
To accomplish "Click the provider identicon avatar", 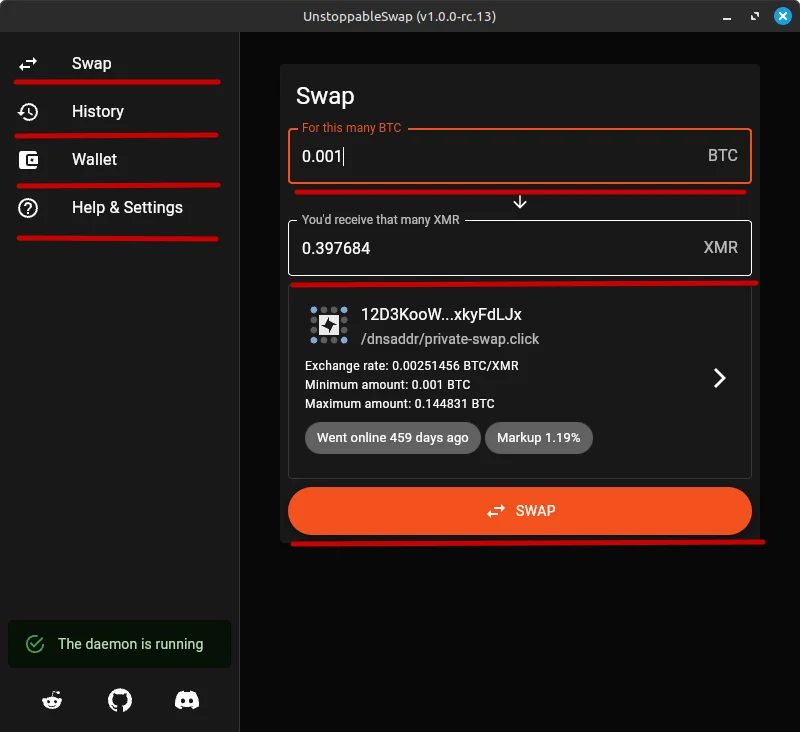I will (x=329, y=325).
